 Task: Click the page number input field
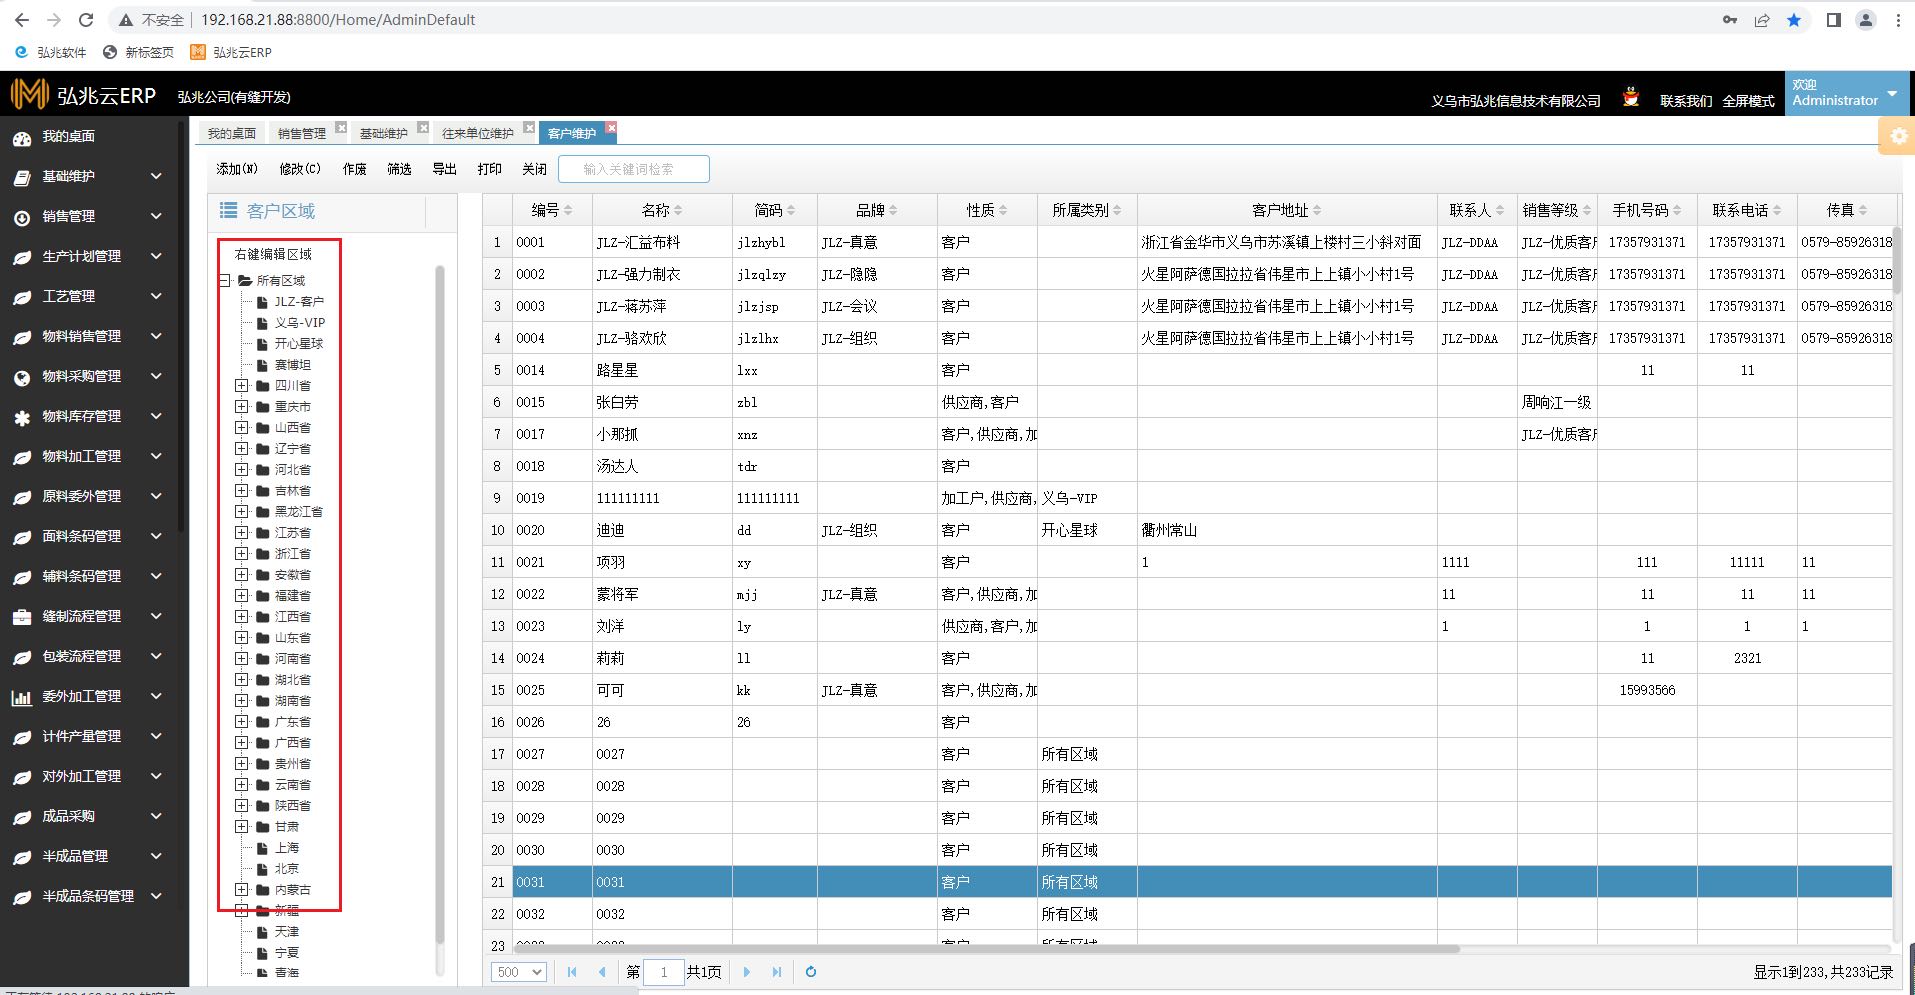pos(663,972)
